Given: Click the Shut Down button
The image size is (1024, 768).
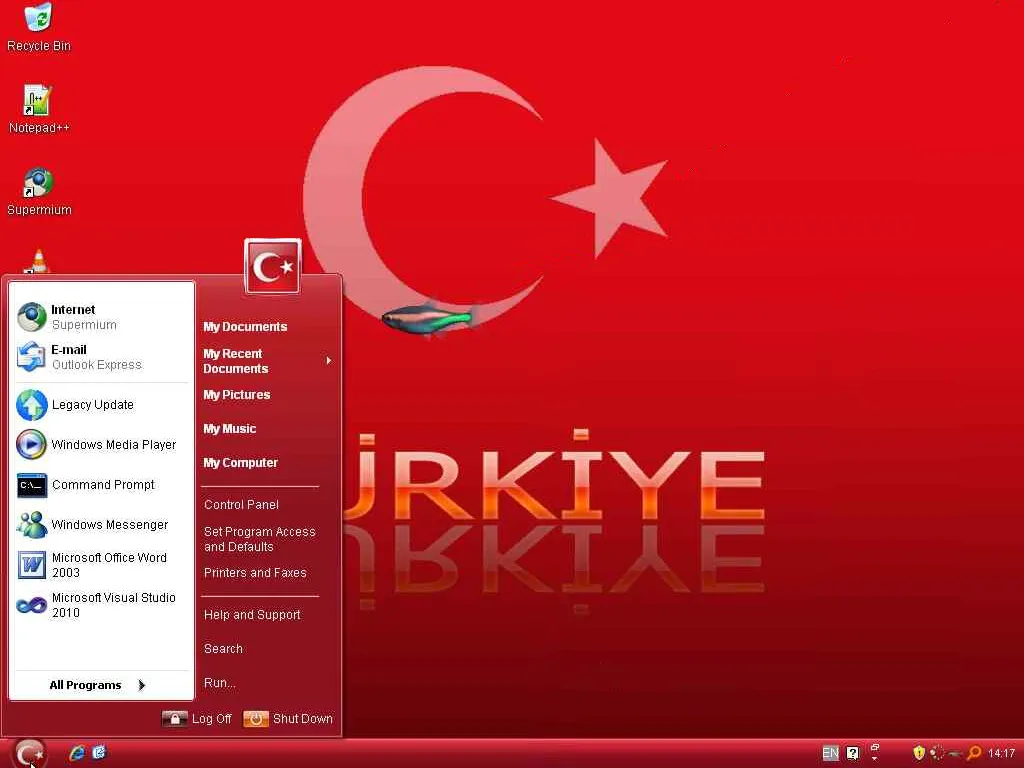Looking at the screenshot, I should point(288,719).
